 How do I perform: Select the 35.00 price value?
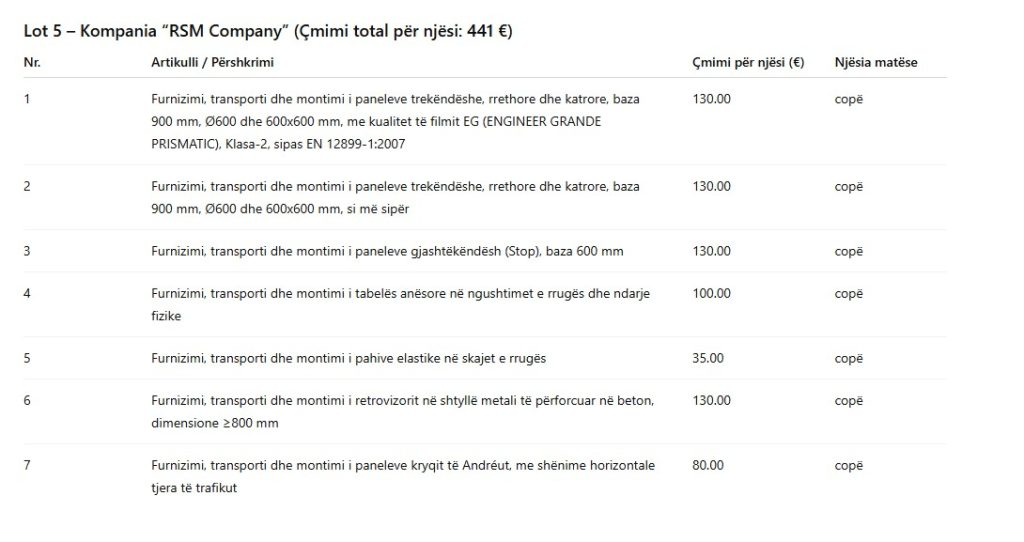(x=708, y=358)
